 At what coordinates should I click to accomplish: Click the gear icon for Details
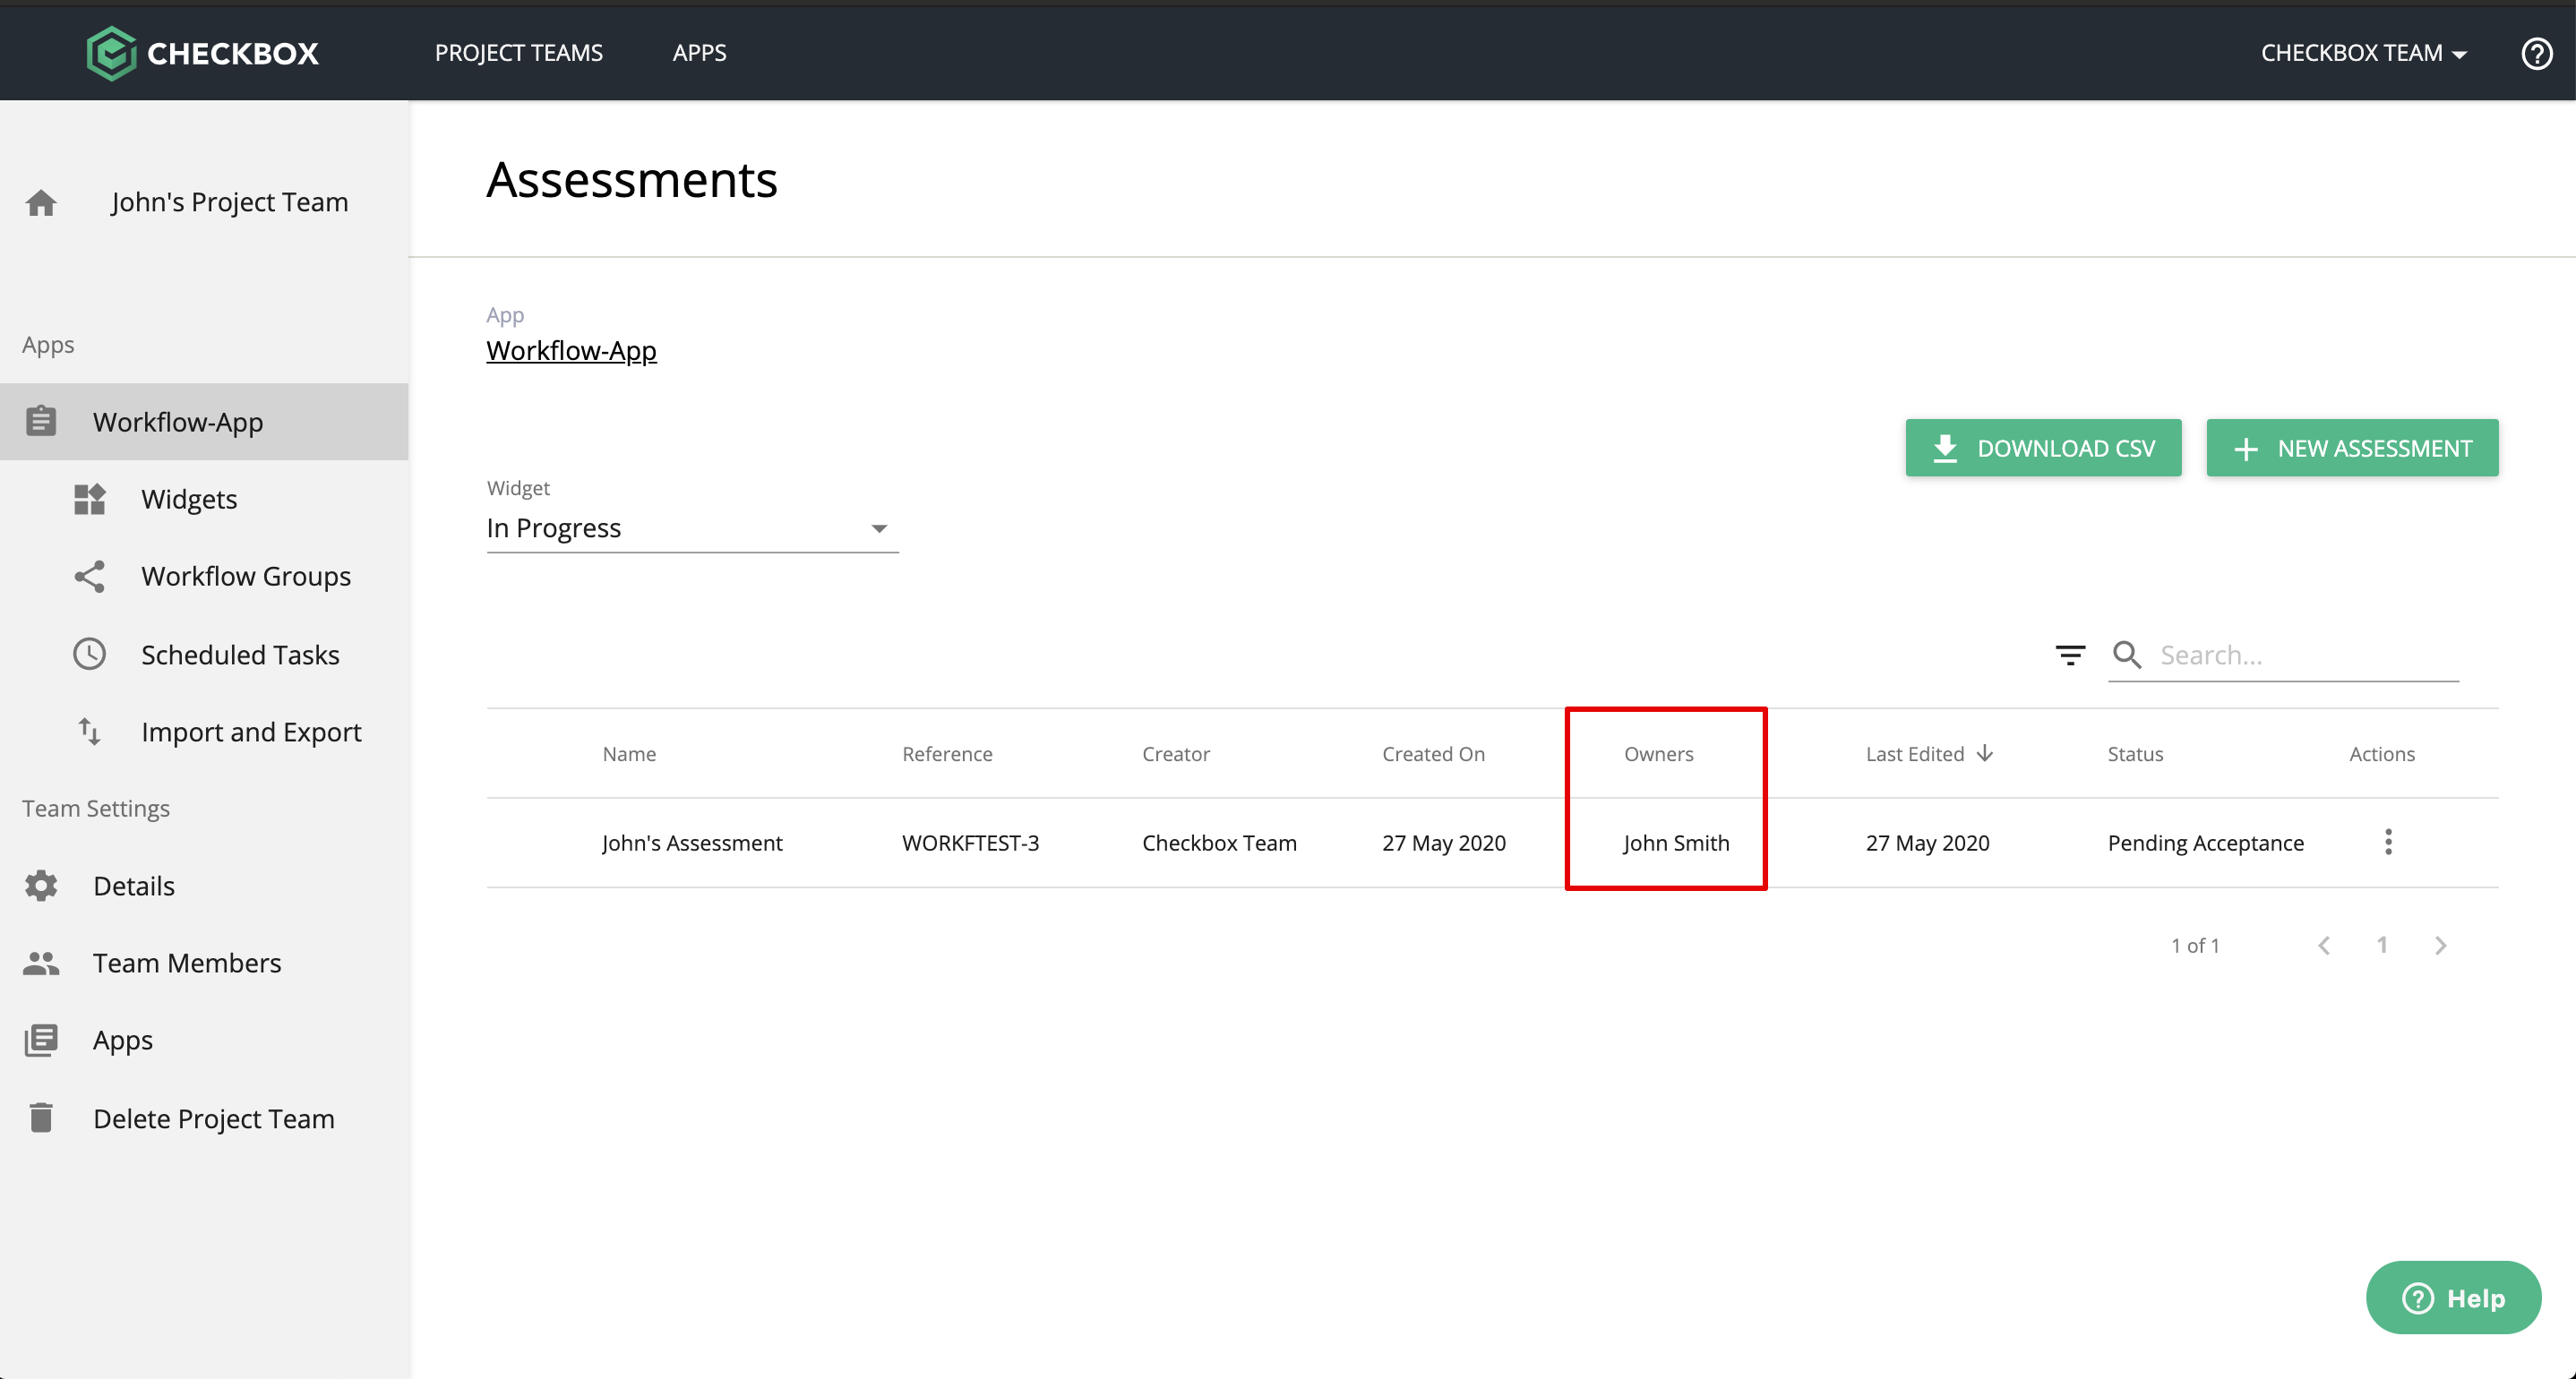[x=41, y=886]
